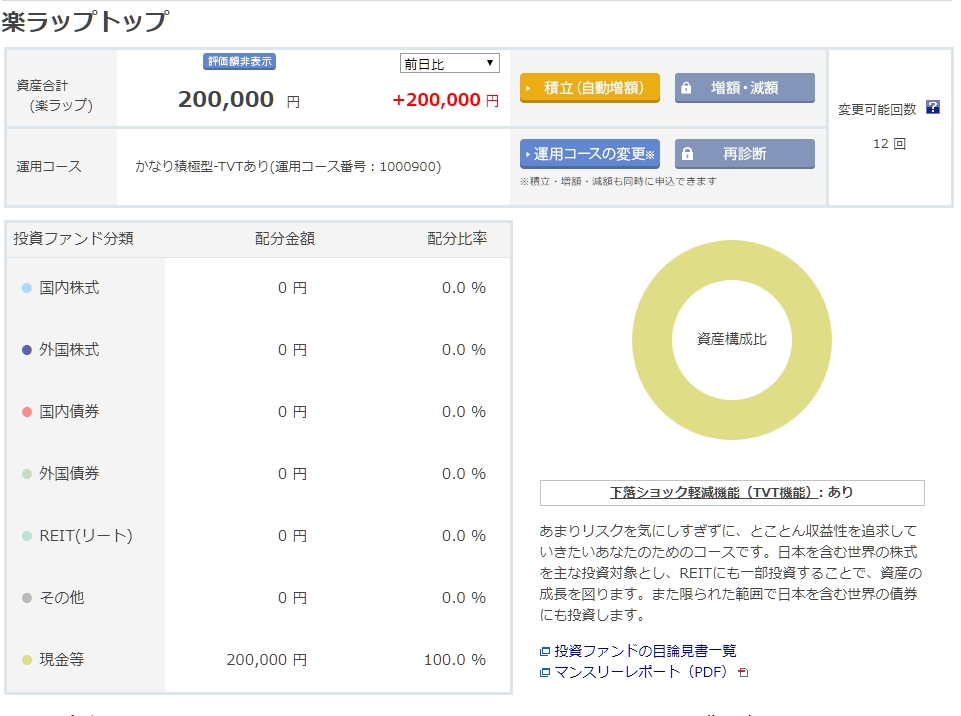Click the external-link icon before 投資ファンドの目論見書一覧
The width and height of the screenshot is (961, 716).
(545, 652)
